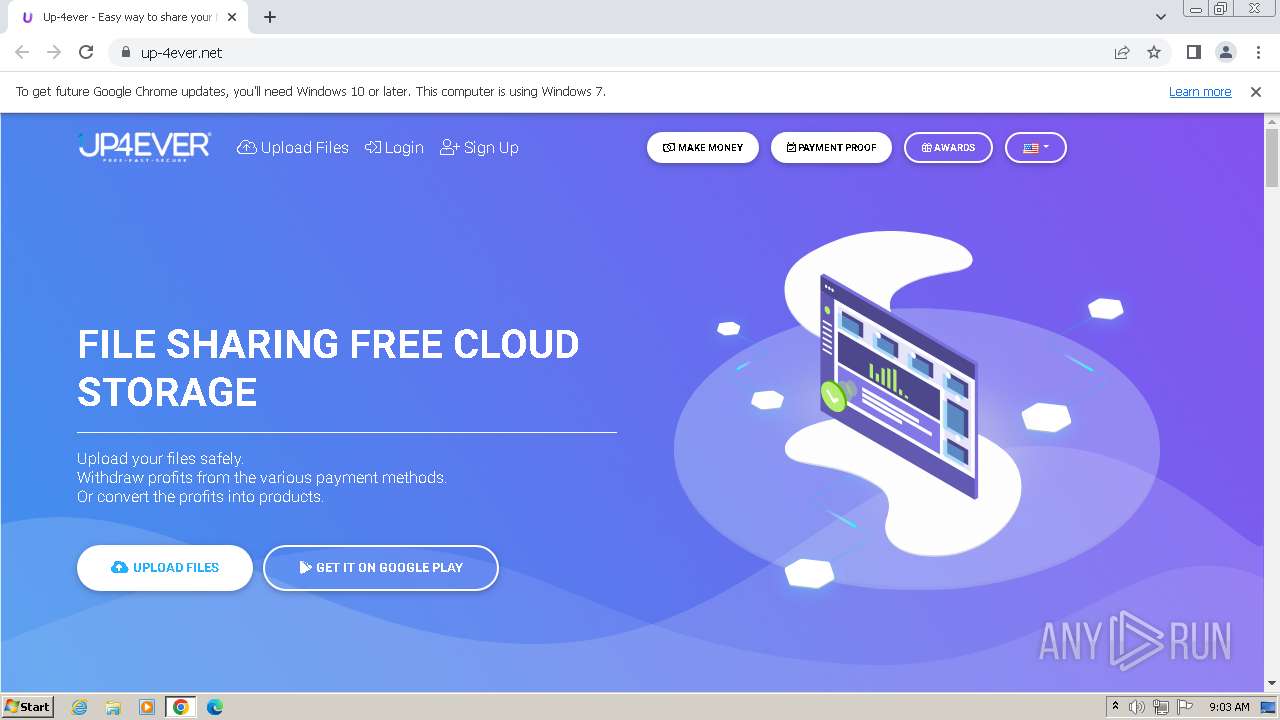Switch to Chrome in the taskbar

(x=181, y=707)
